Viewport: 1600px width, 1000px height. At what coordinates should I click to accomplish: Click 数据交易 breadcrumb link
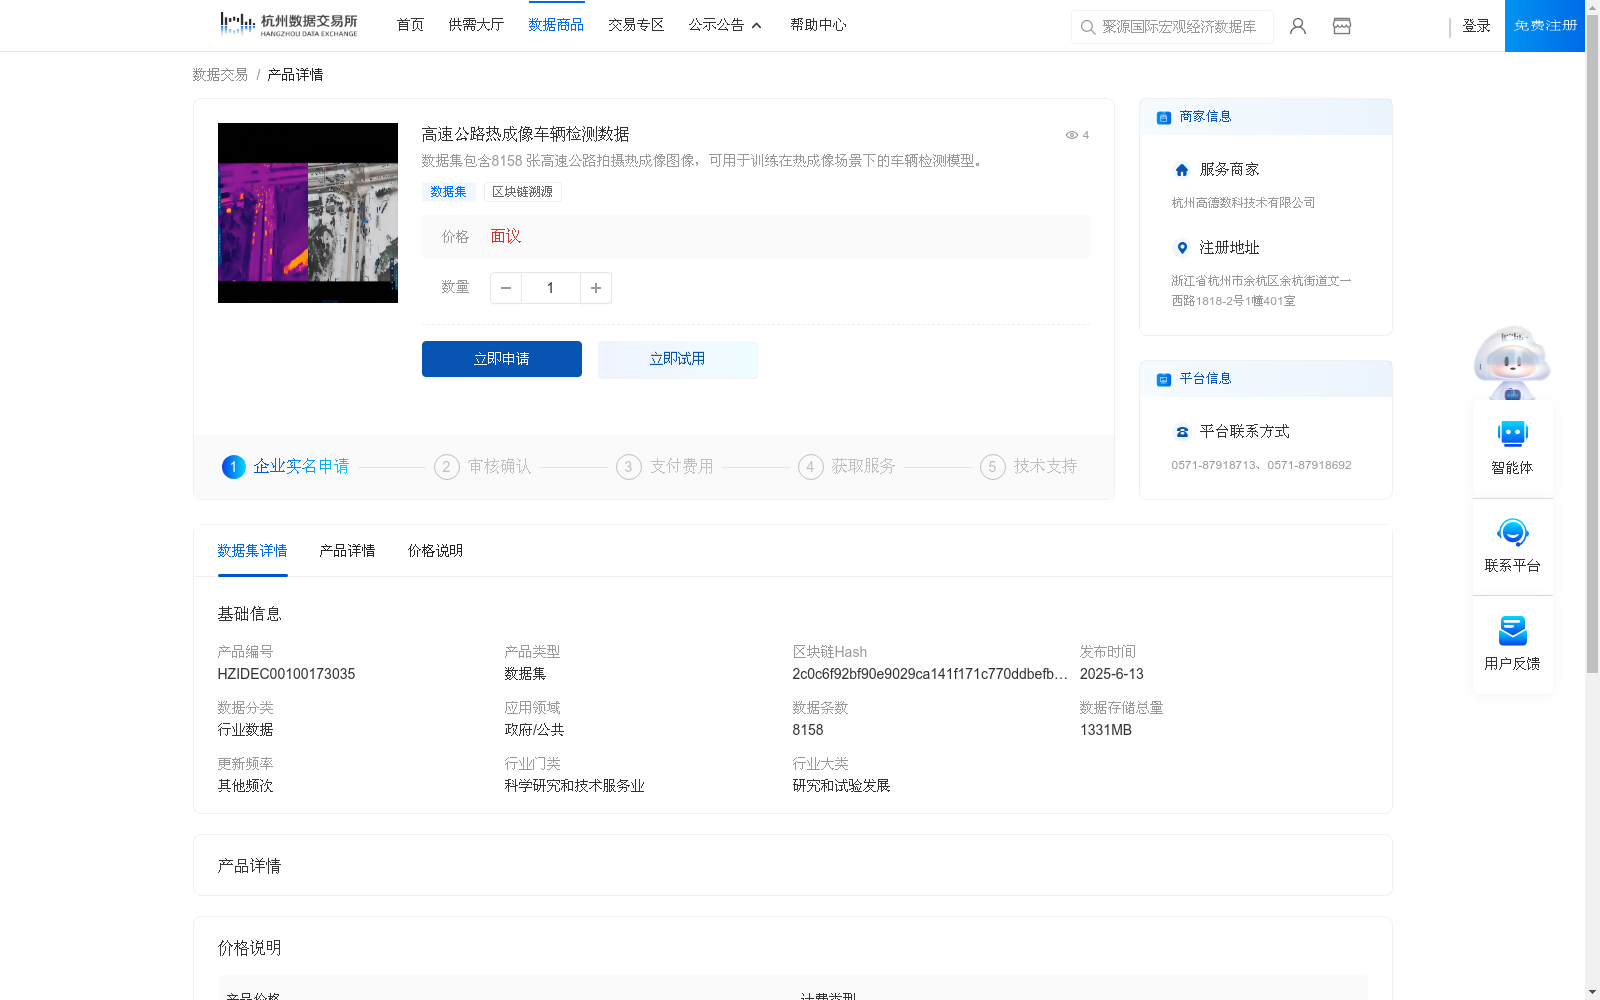pyautogui.click(x=220, y=75)
